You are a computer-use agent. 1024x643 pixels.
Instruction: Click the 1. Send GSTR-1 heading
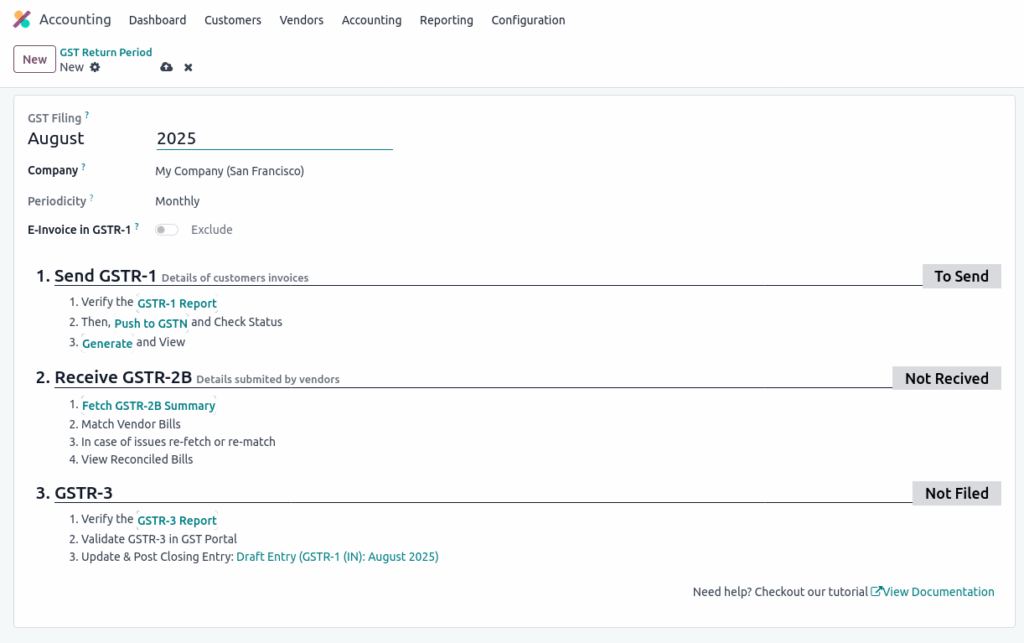click(96, 276)
